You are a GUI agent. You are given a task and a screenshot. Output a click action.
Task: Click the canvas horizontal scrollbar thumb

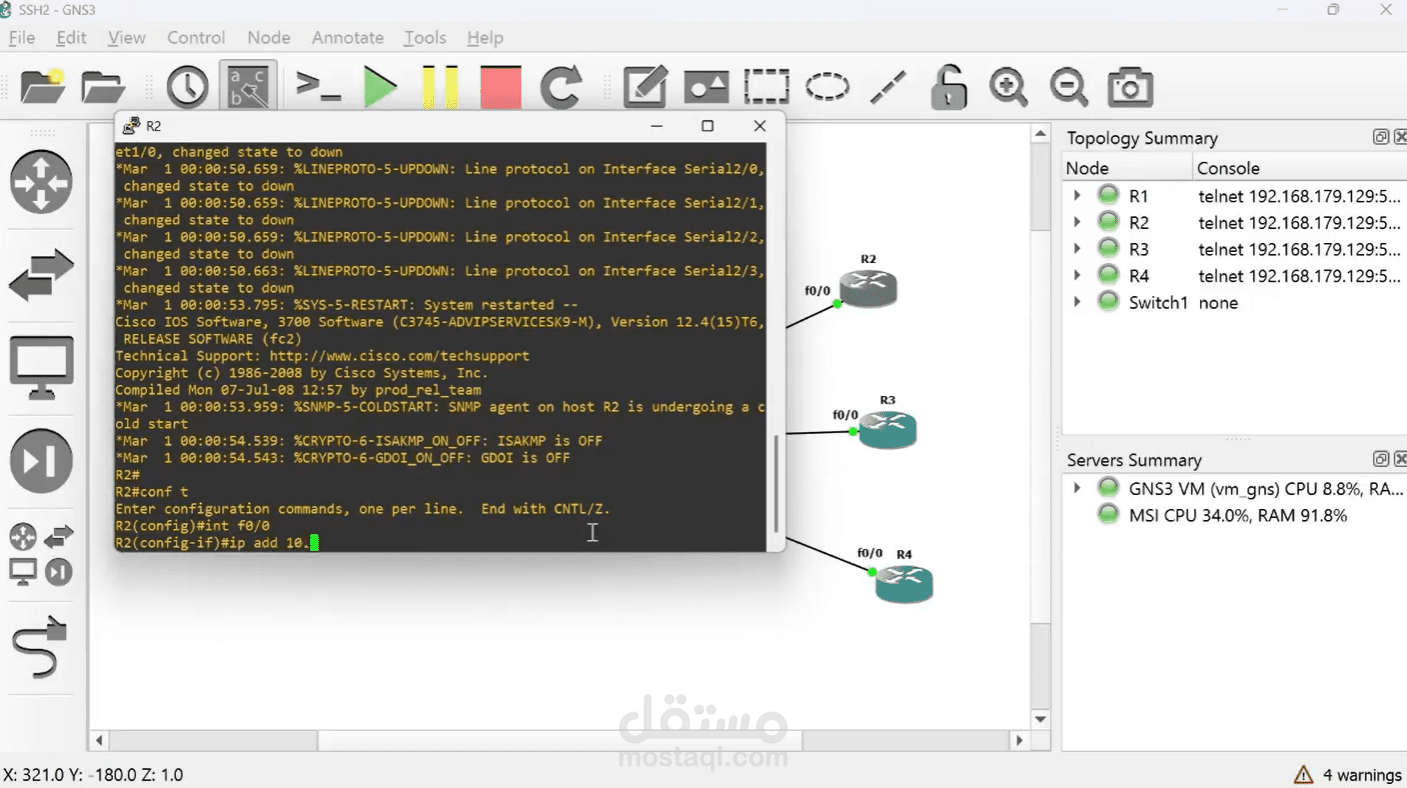click(x=560, y=741)
